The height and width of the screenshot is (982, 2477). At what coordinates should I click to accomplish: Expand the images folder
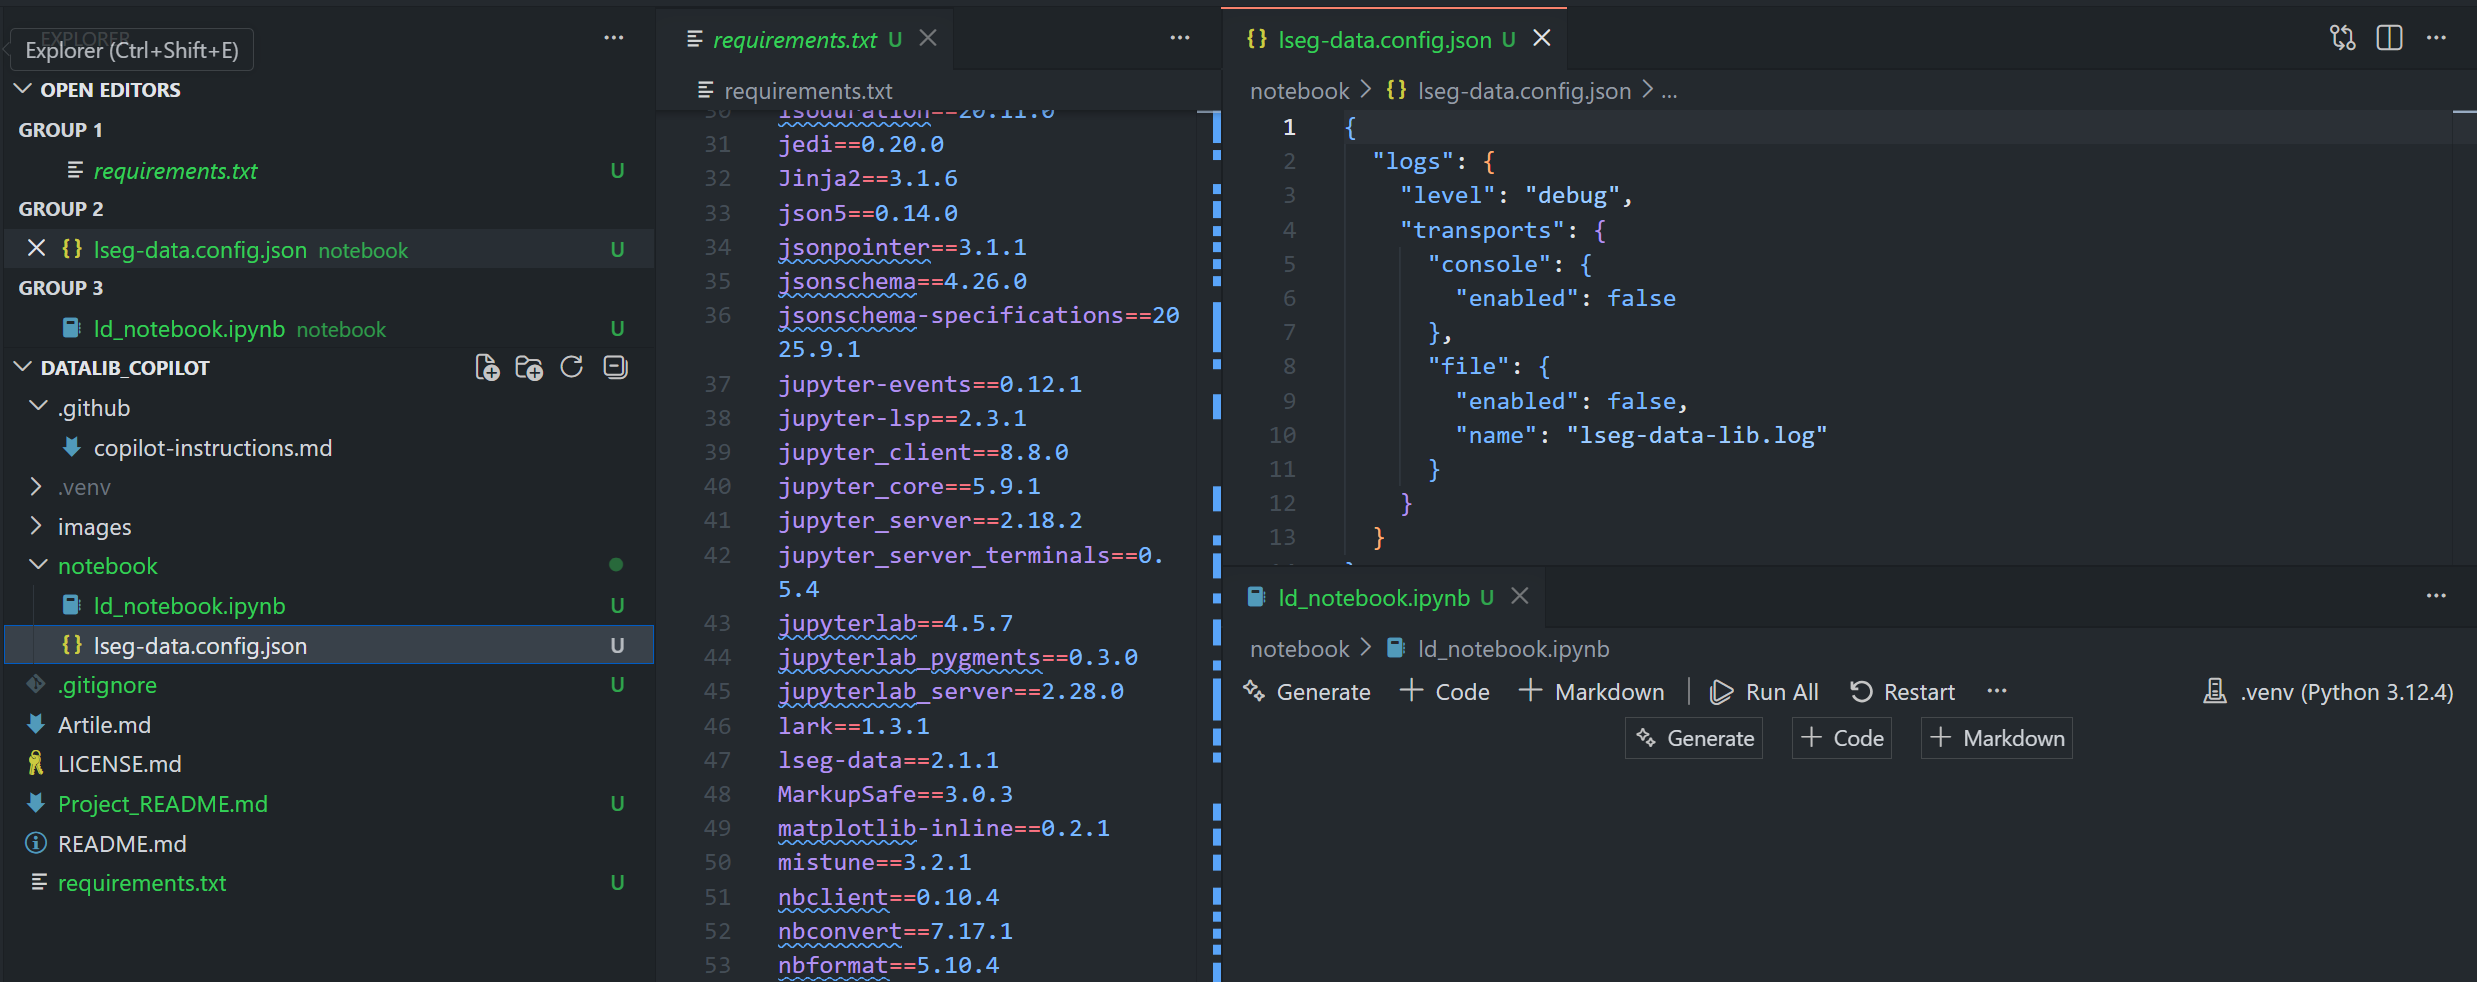click(37, 526)
